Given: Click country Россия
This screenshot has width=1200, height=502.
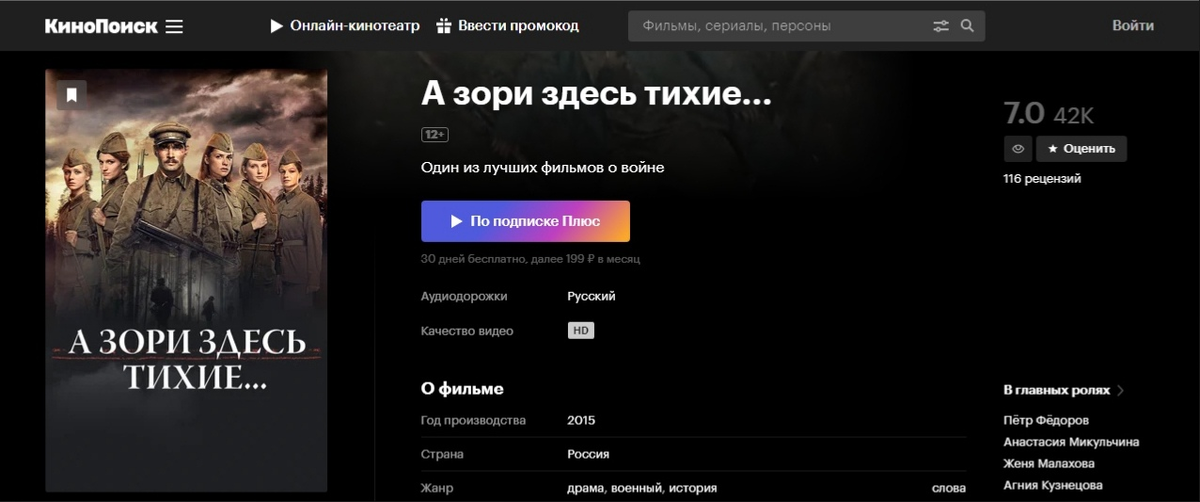Looking at the screenshot, I should pos(588,454).
